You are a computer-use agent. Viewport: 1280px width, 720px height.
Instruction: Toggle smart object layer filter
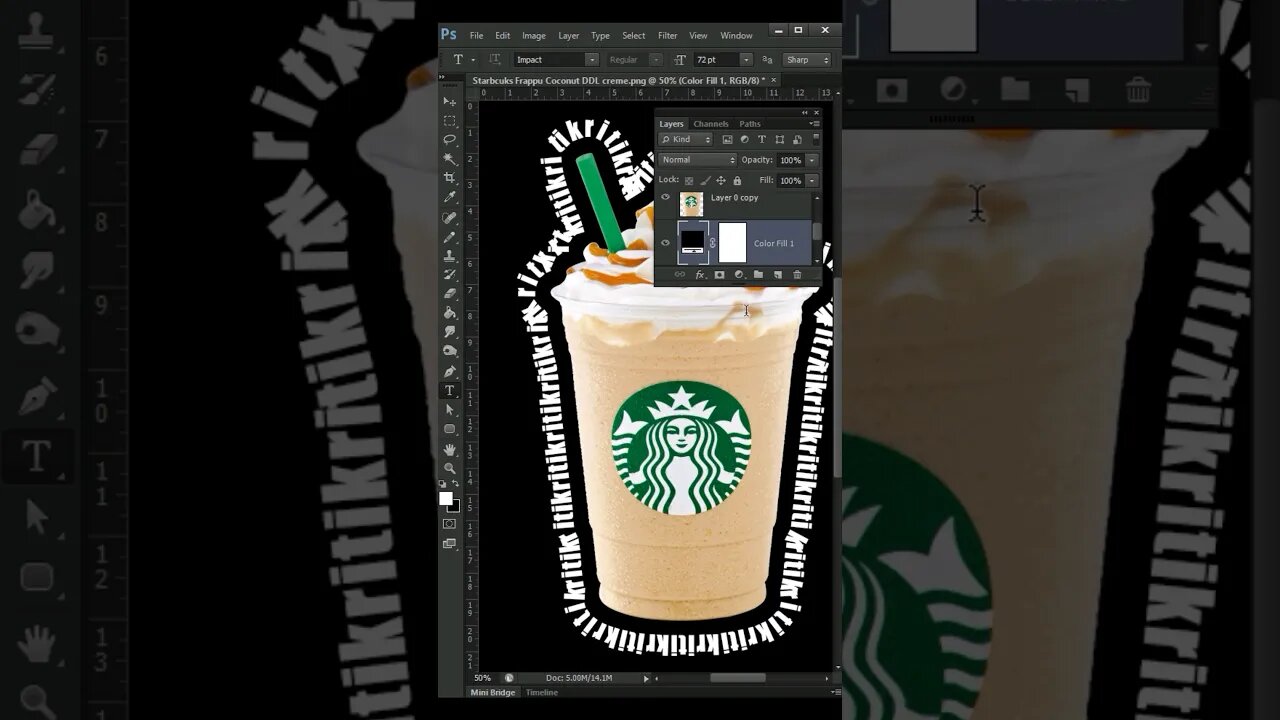point(797,140)
